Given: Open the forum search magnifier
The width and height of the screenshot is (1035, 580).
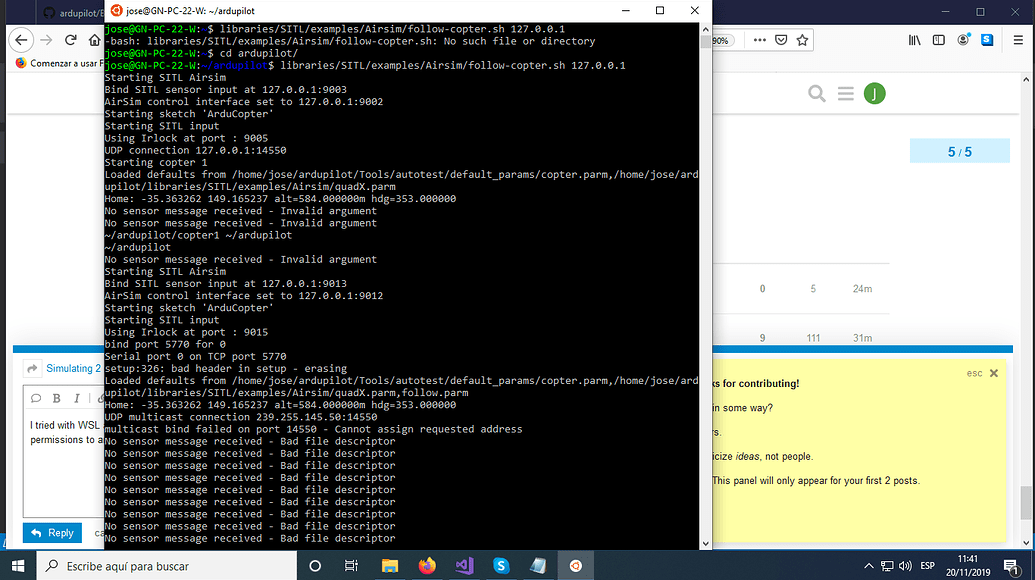Looking at the screenshot, I should [817, 92].
